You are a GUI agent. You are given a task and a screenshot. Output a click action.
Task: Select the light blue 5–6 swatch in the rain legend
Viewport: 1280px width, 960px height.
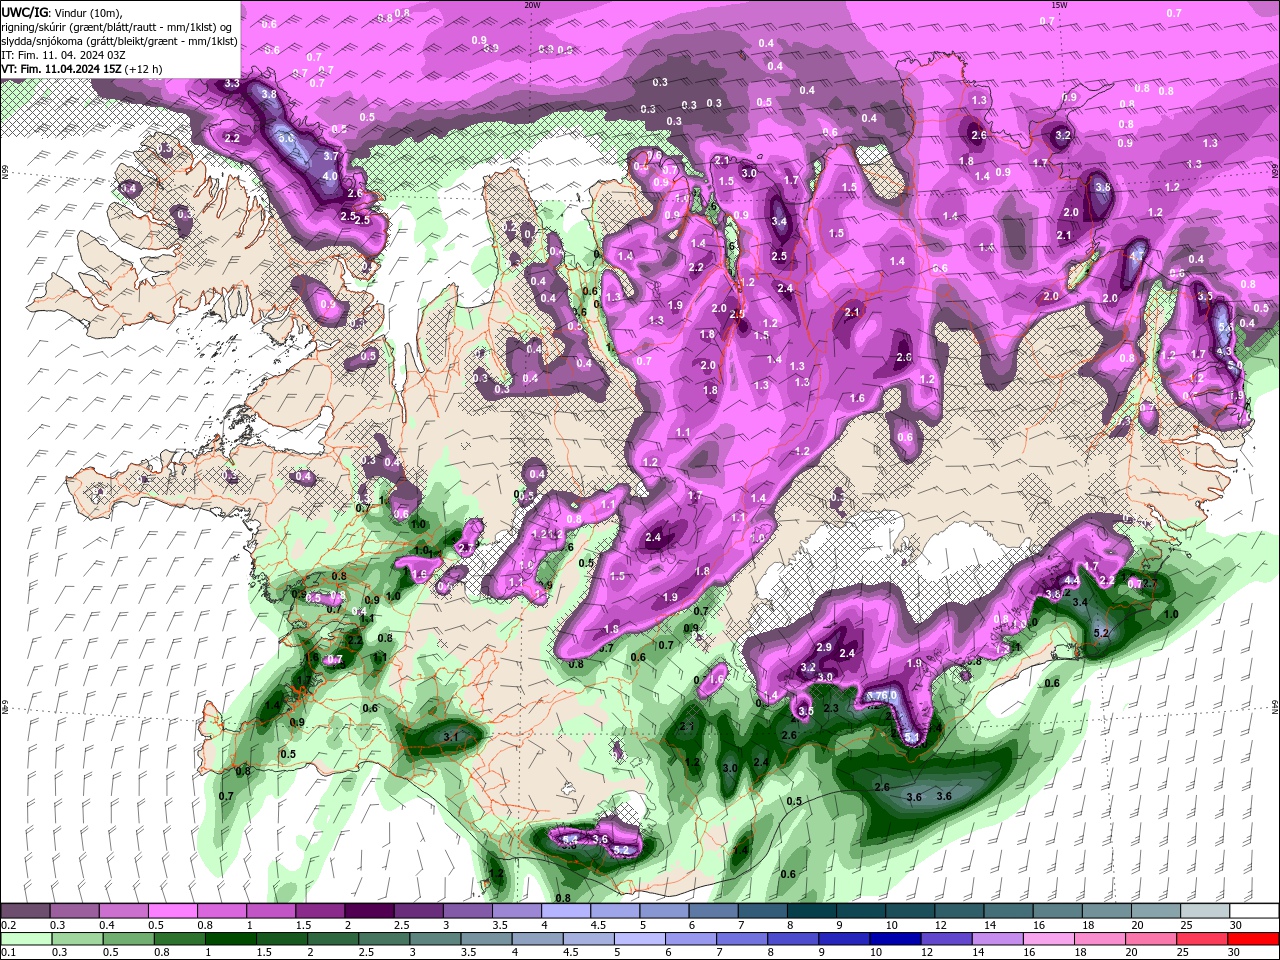640,938
